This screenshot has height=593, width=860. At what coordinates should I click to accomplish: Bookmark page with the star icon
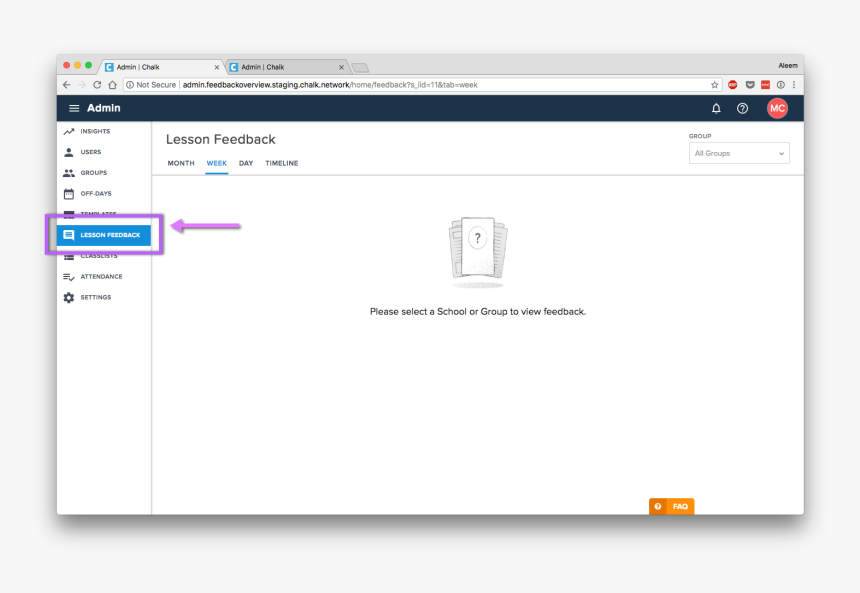click(x=715, y=85)
